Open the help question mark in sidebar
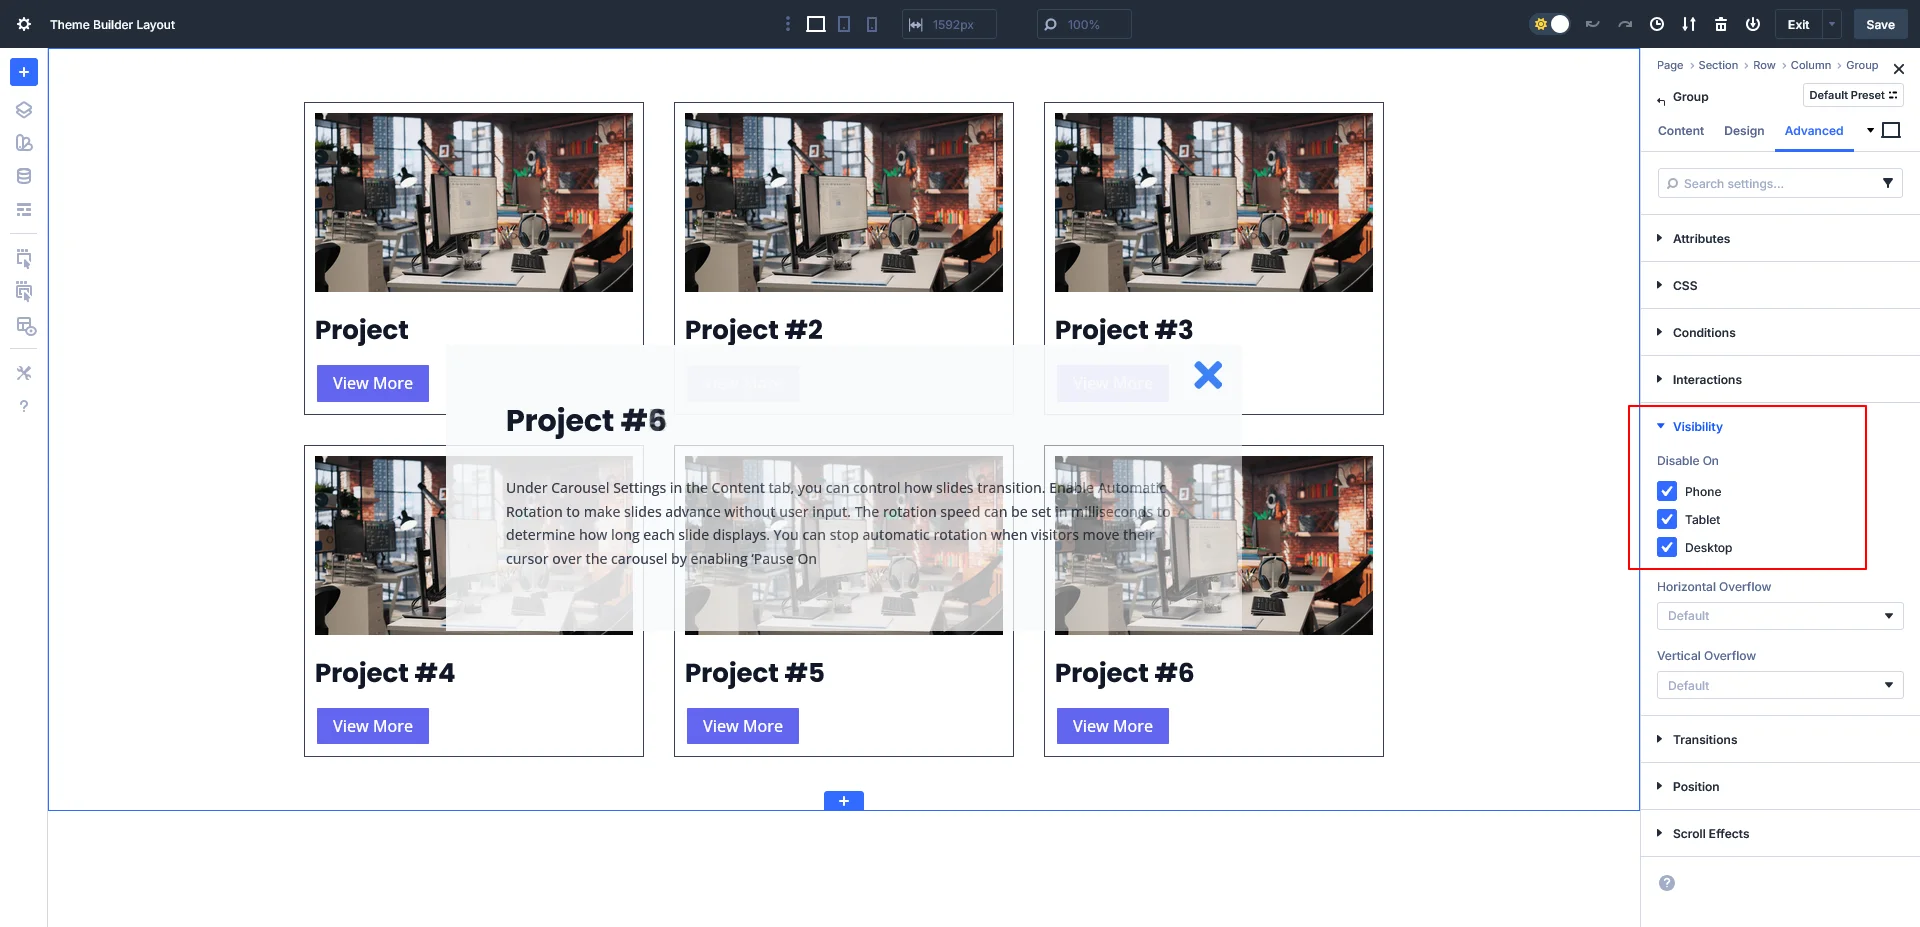This screenshot has width=1920, height=927. (24, 406)
